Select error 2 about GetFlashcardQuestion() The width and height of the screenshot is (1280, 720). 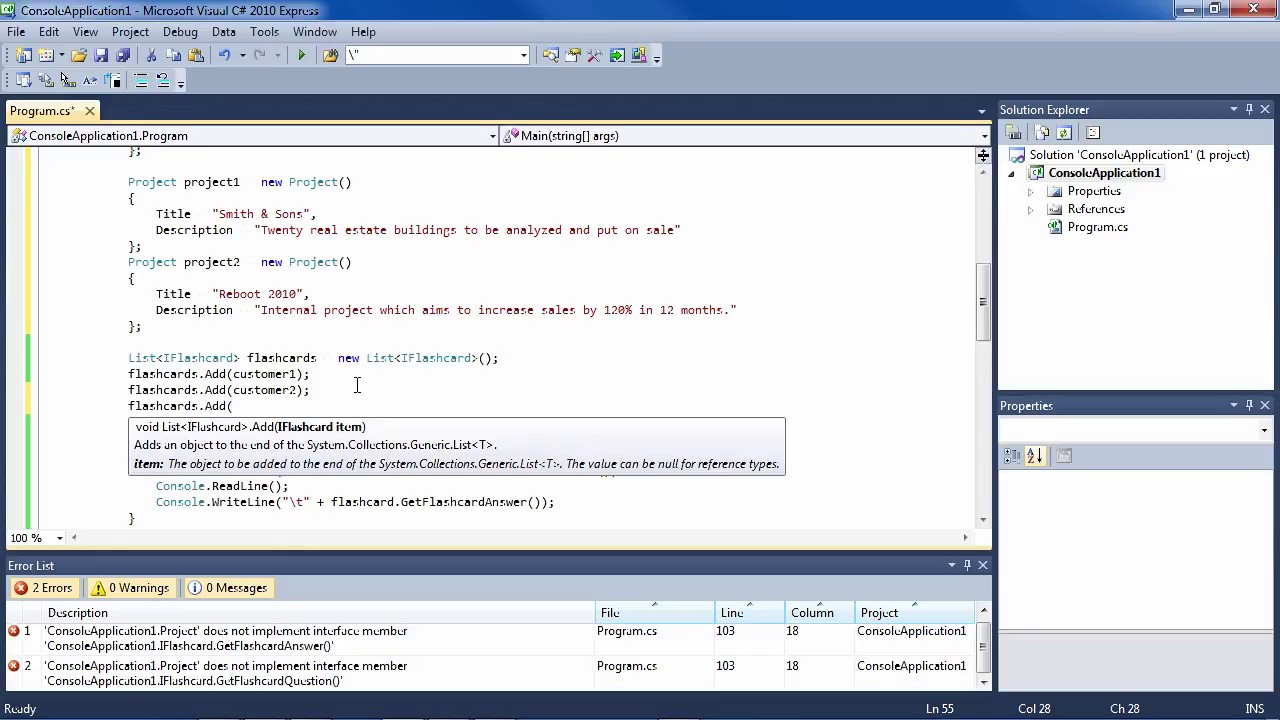click(489, 673)
